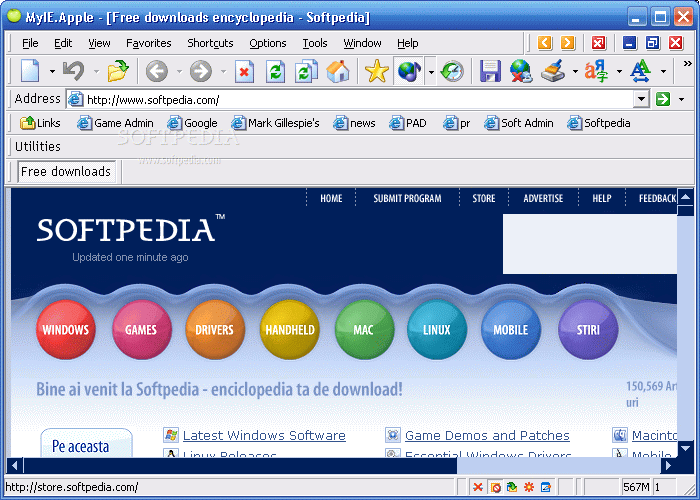Click the paintbrush cleanup icon
Viewport: 700px width, 500px height.
click(552, 71)
